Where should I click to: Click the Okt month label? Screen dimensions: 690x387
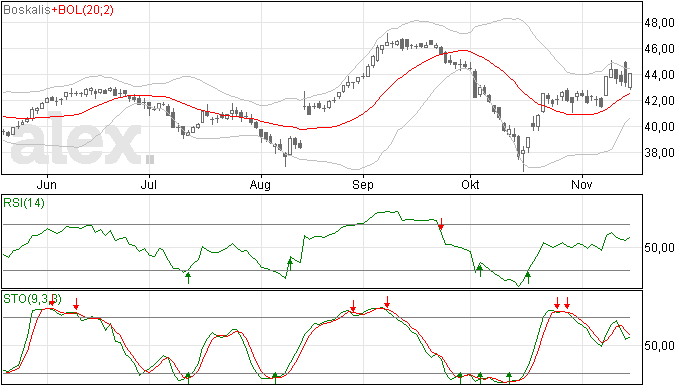(x=470, y=185)
